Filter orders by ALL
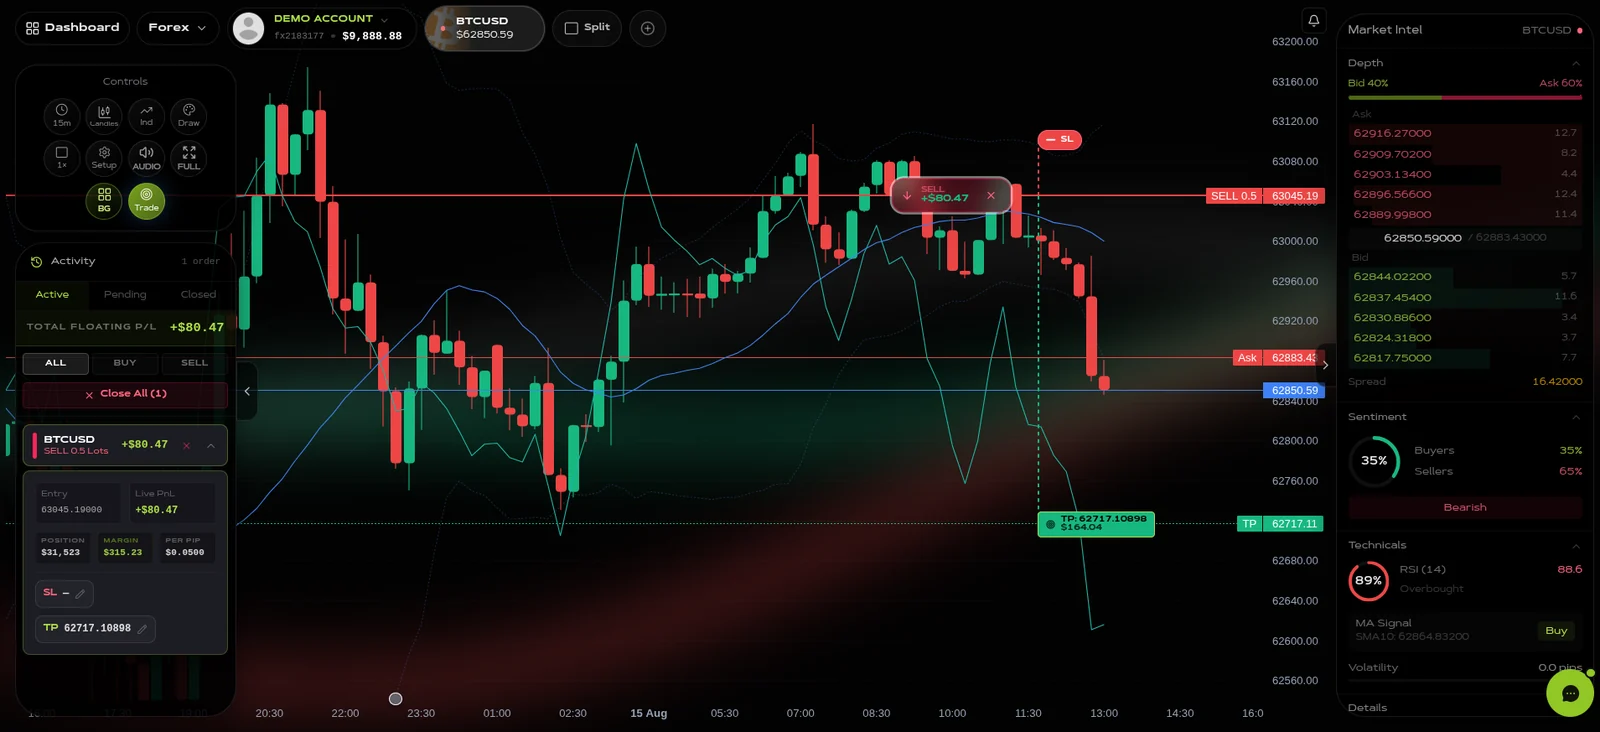 56,363
